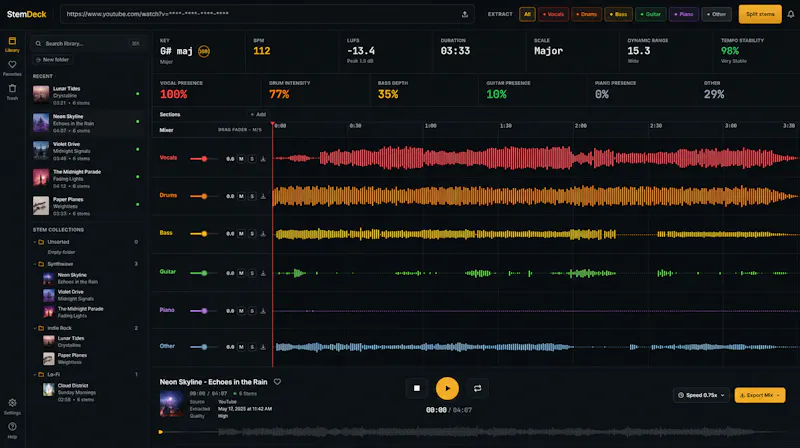Collapse the Lo-Fi collection folder
Viewport: 800px width, 448px height.
tap(35, 375)
